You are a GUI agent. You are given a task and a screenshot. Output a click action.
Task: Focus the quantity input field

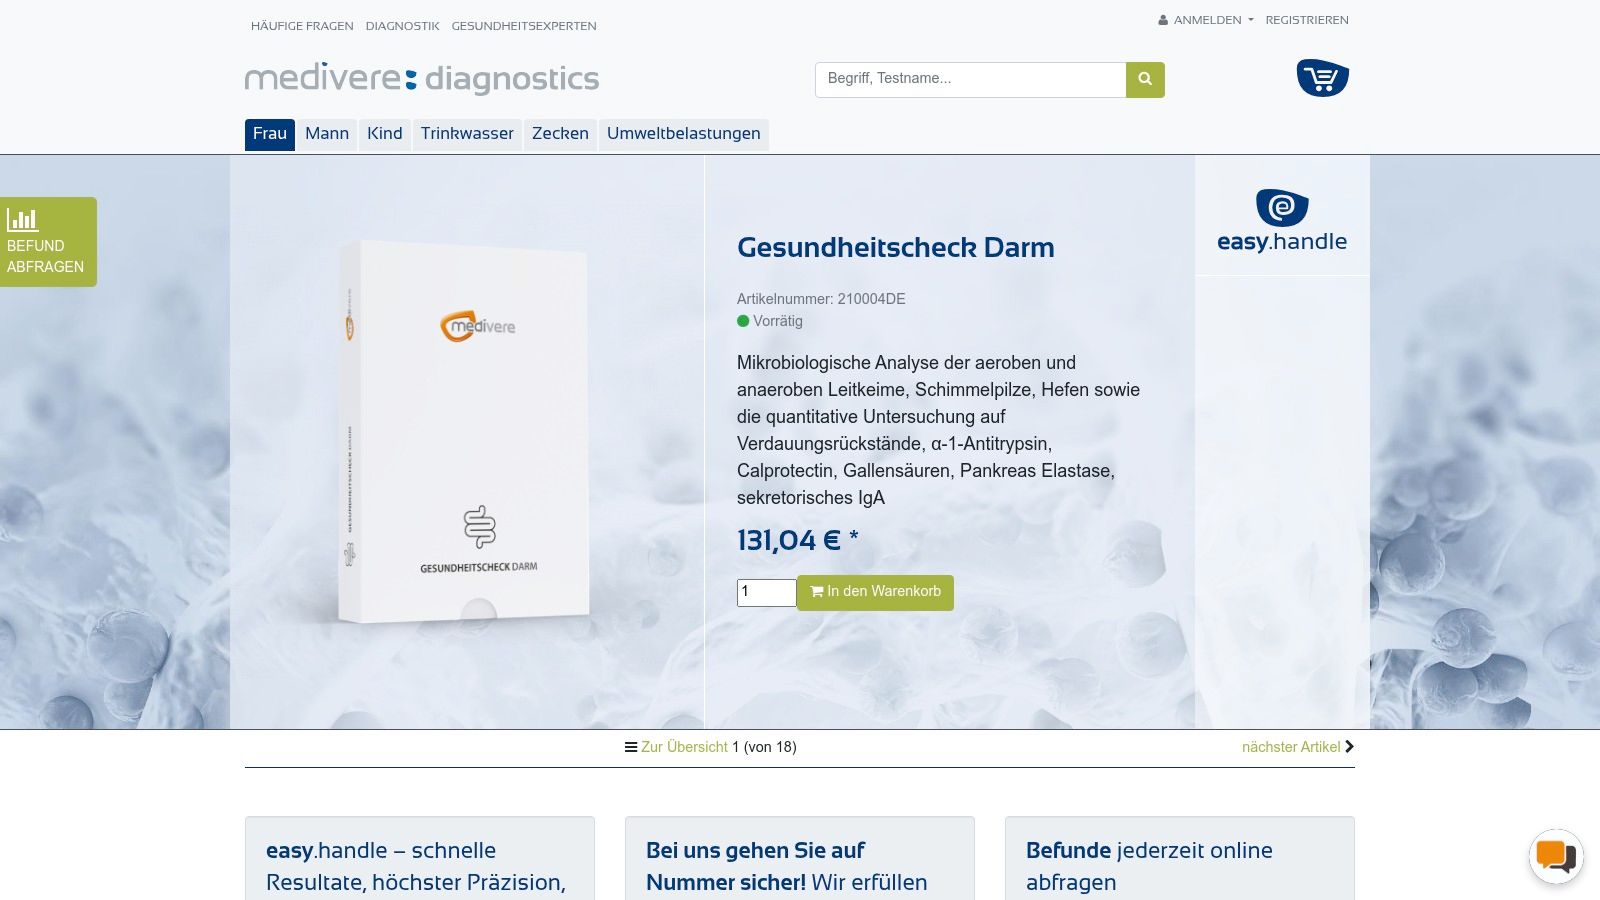pos(766,592)
